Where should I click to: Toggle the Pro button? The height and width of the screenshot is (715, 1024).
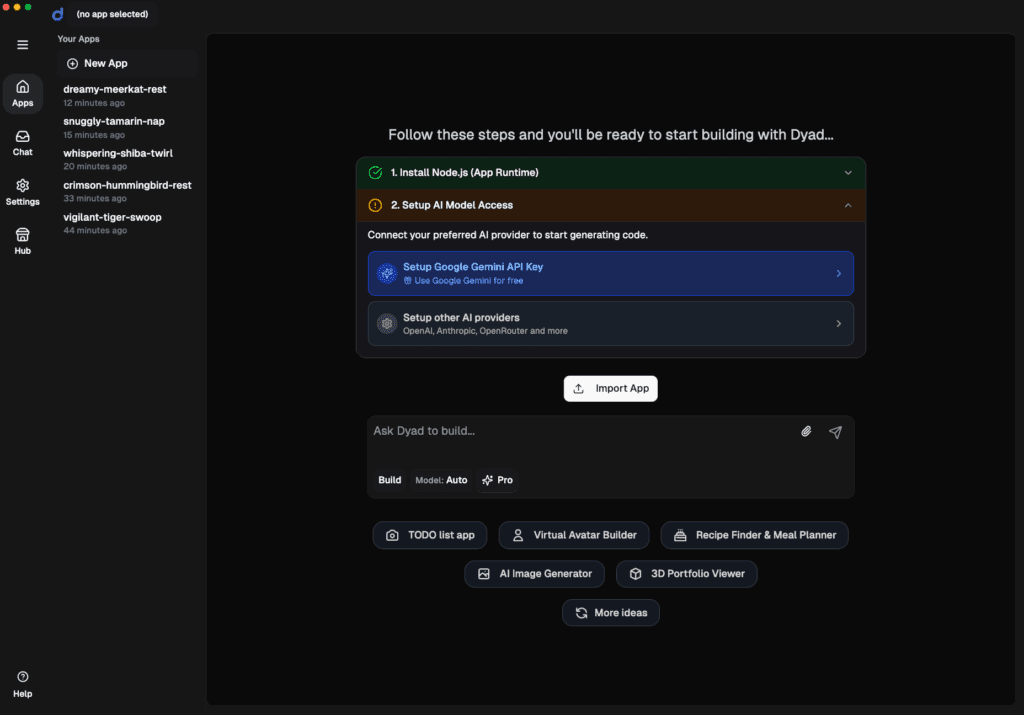coord(498,480)
